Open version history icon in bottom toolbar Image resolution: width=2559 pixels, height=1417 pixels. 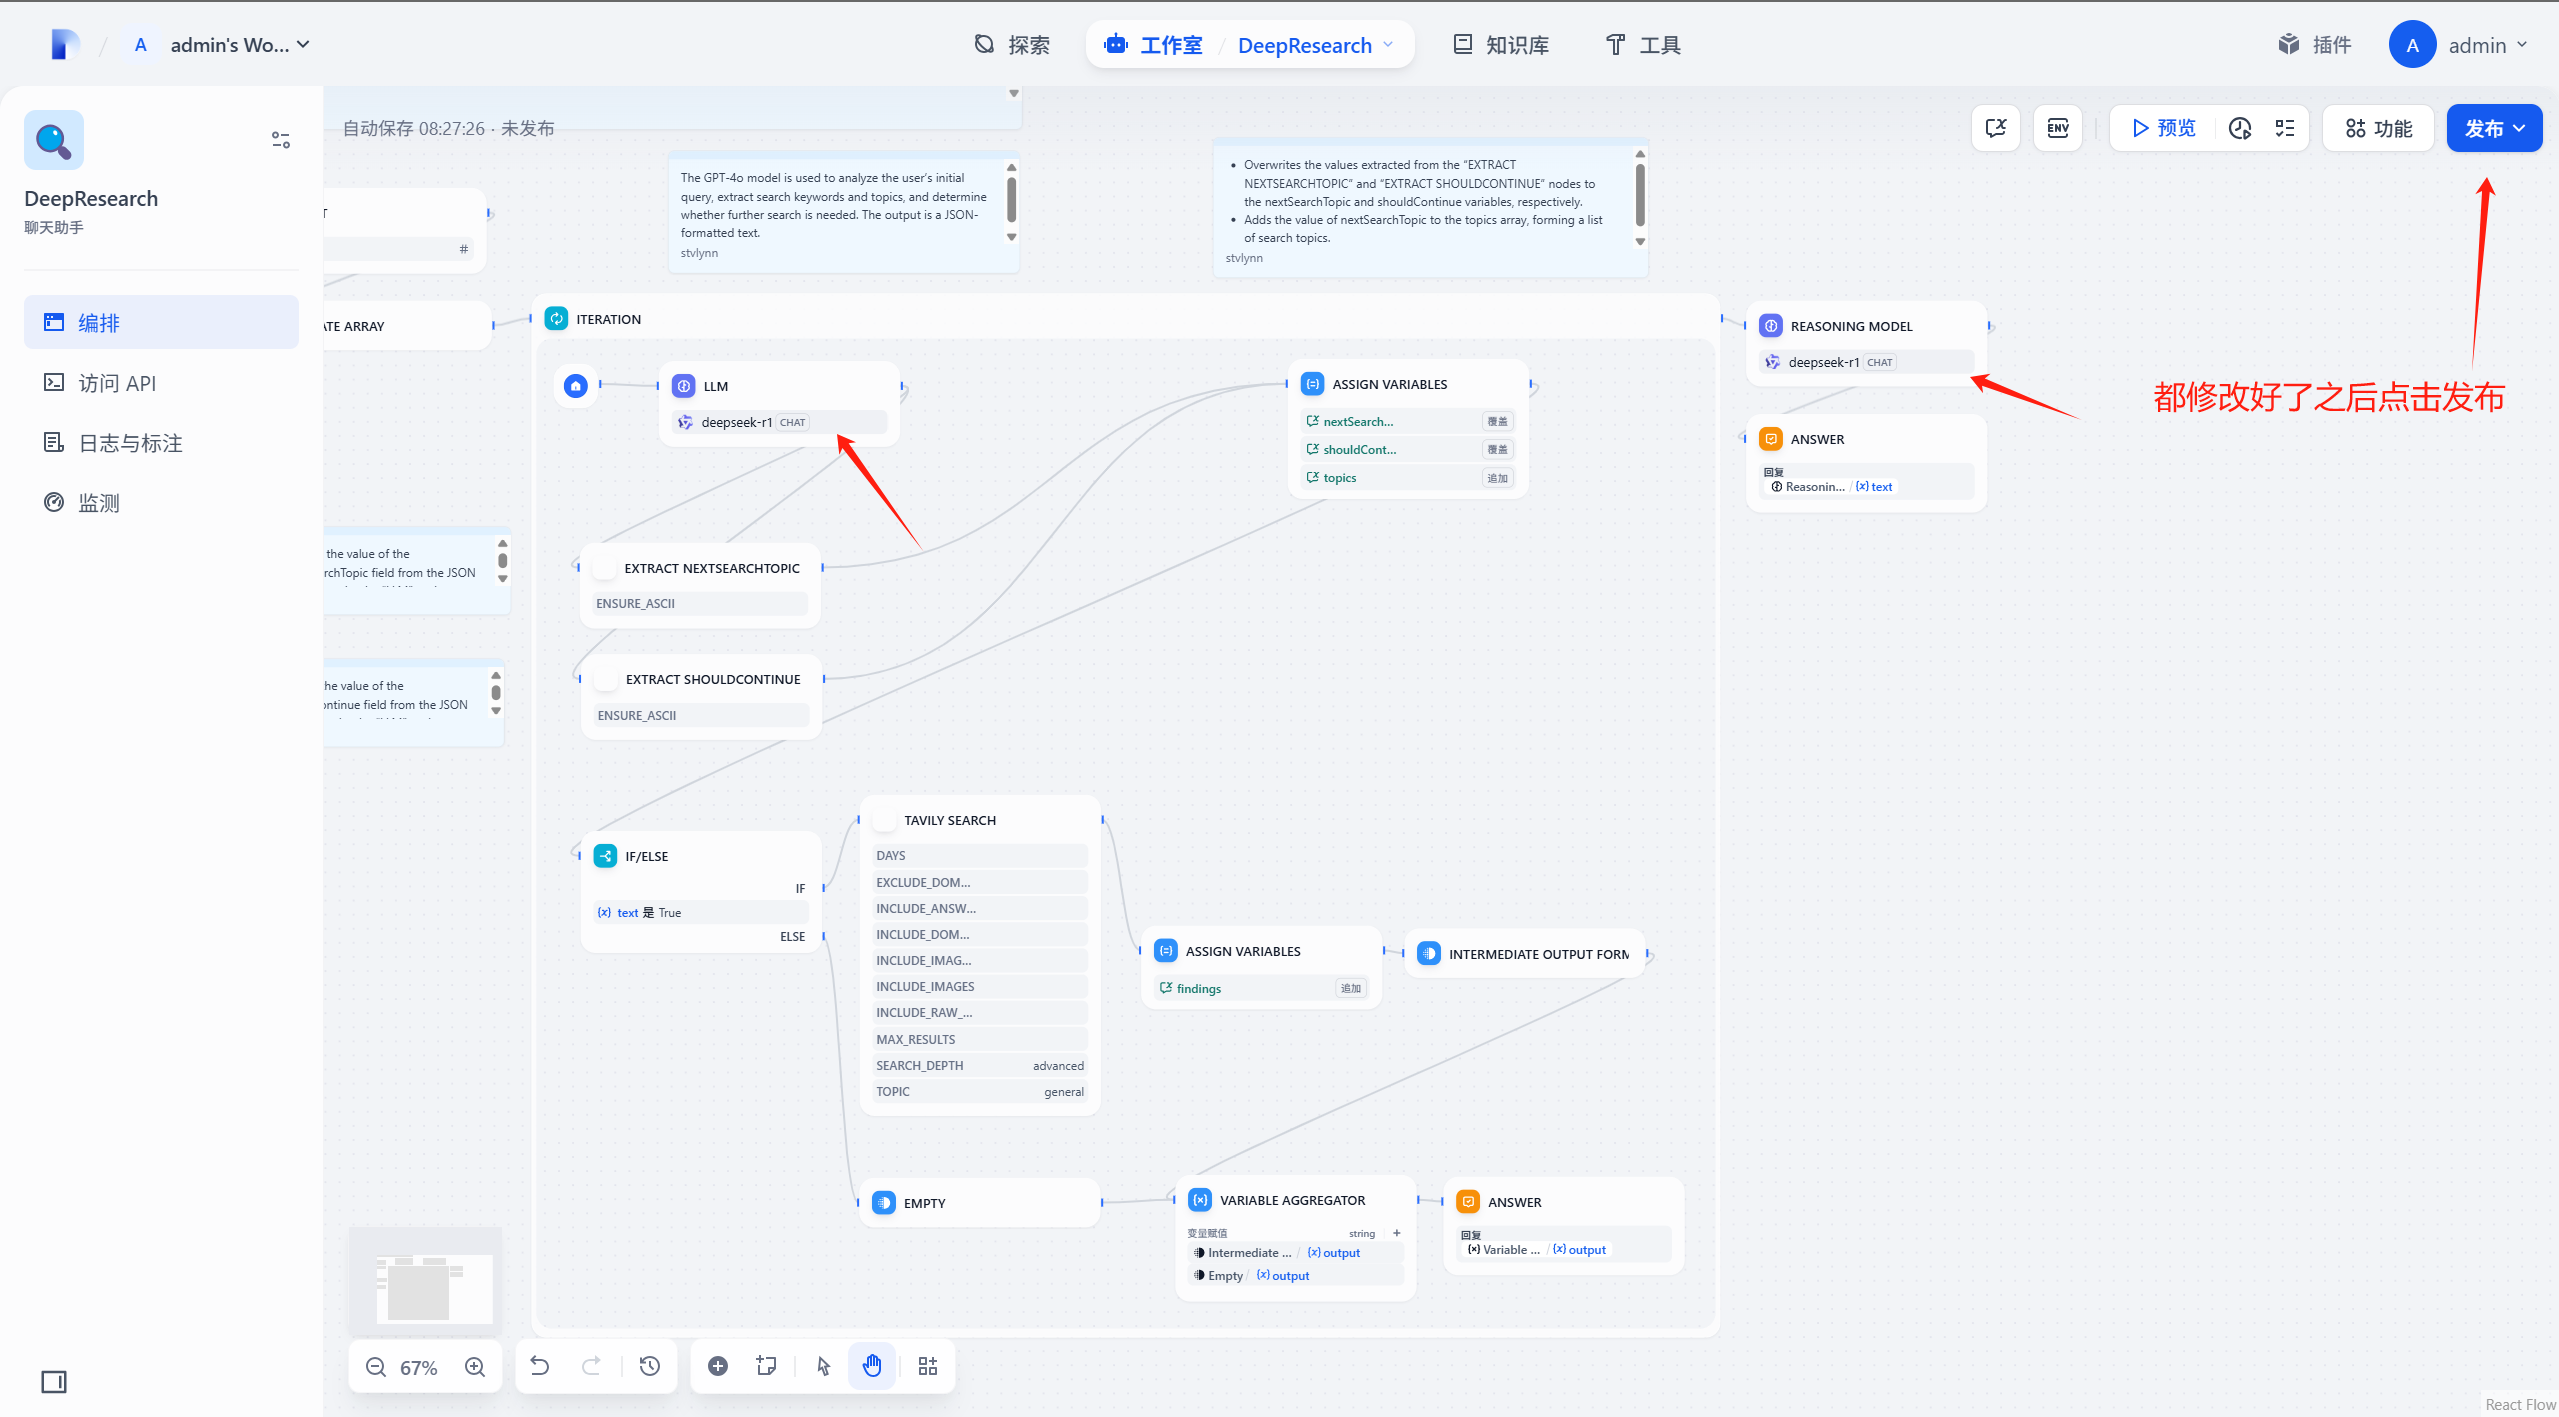[x=650, y=1366]
